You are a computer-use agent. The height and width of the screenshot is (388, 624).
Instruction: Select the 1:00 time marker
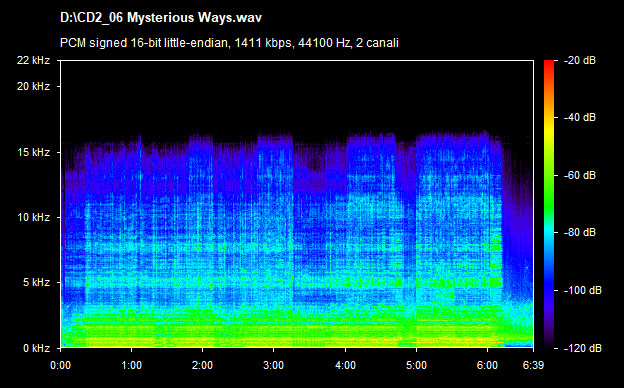[132, 365]
